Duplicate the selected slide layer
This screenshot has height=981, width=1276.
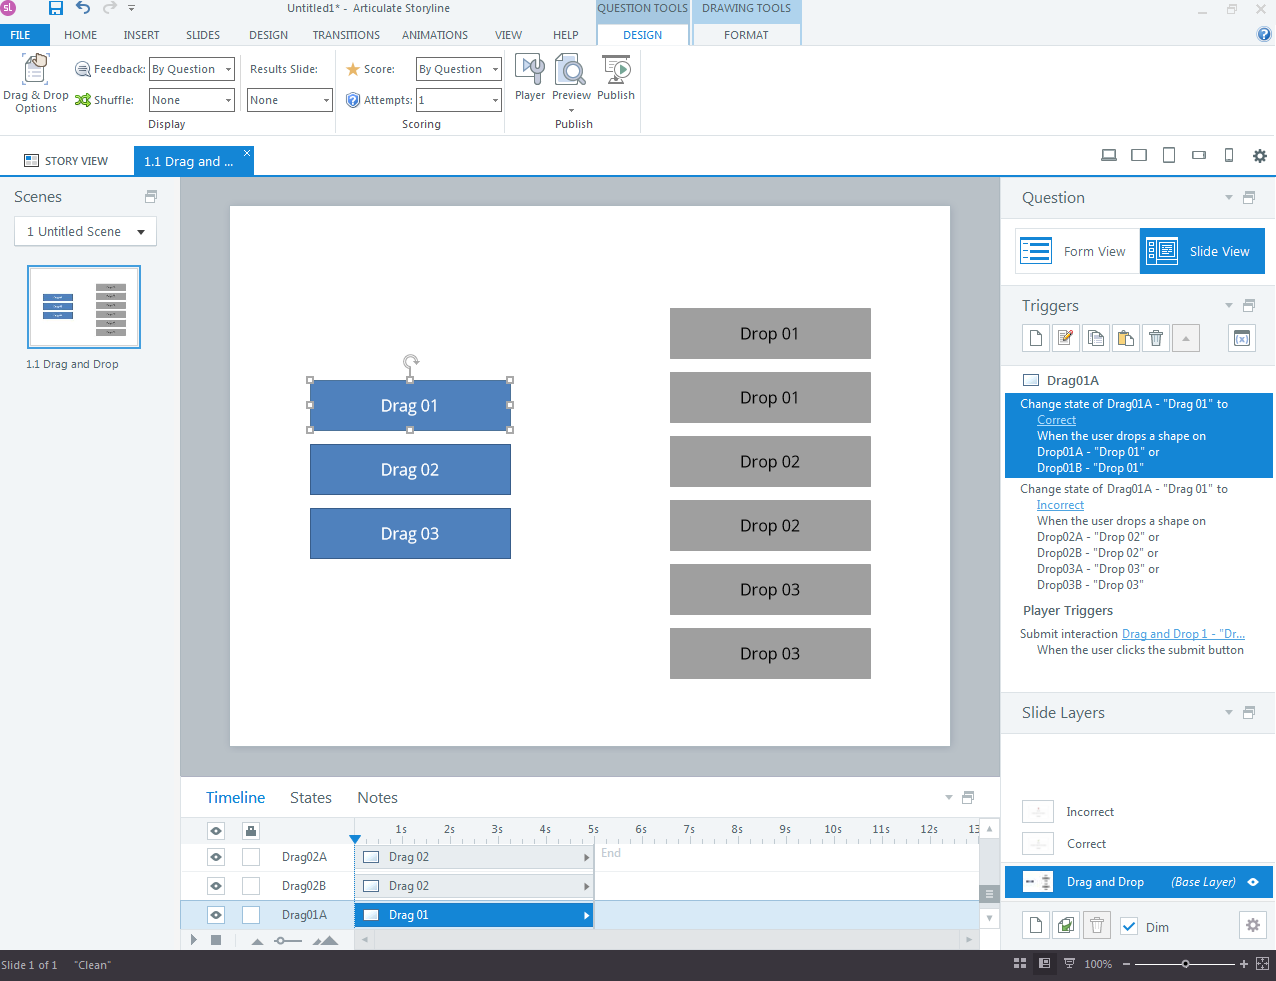click(x=1066, y=926)
